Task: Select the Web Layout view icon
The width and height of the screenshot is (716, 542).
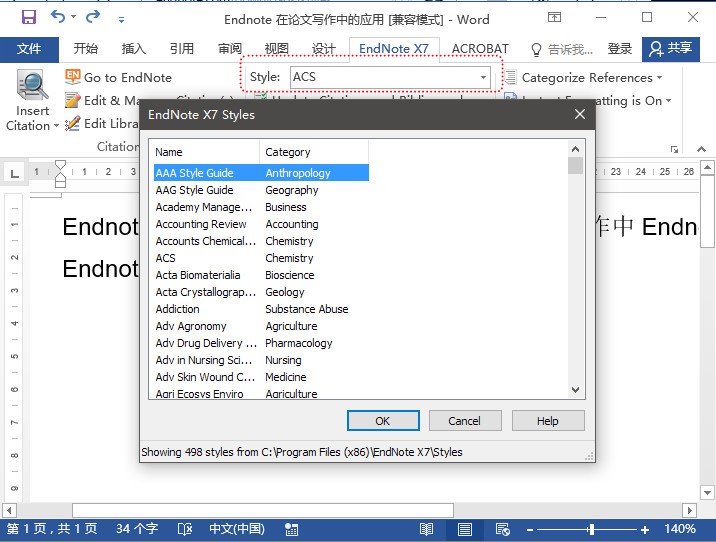Action: (x=503, y=529)
